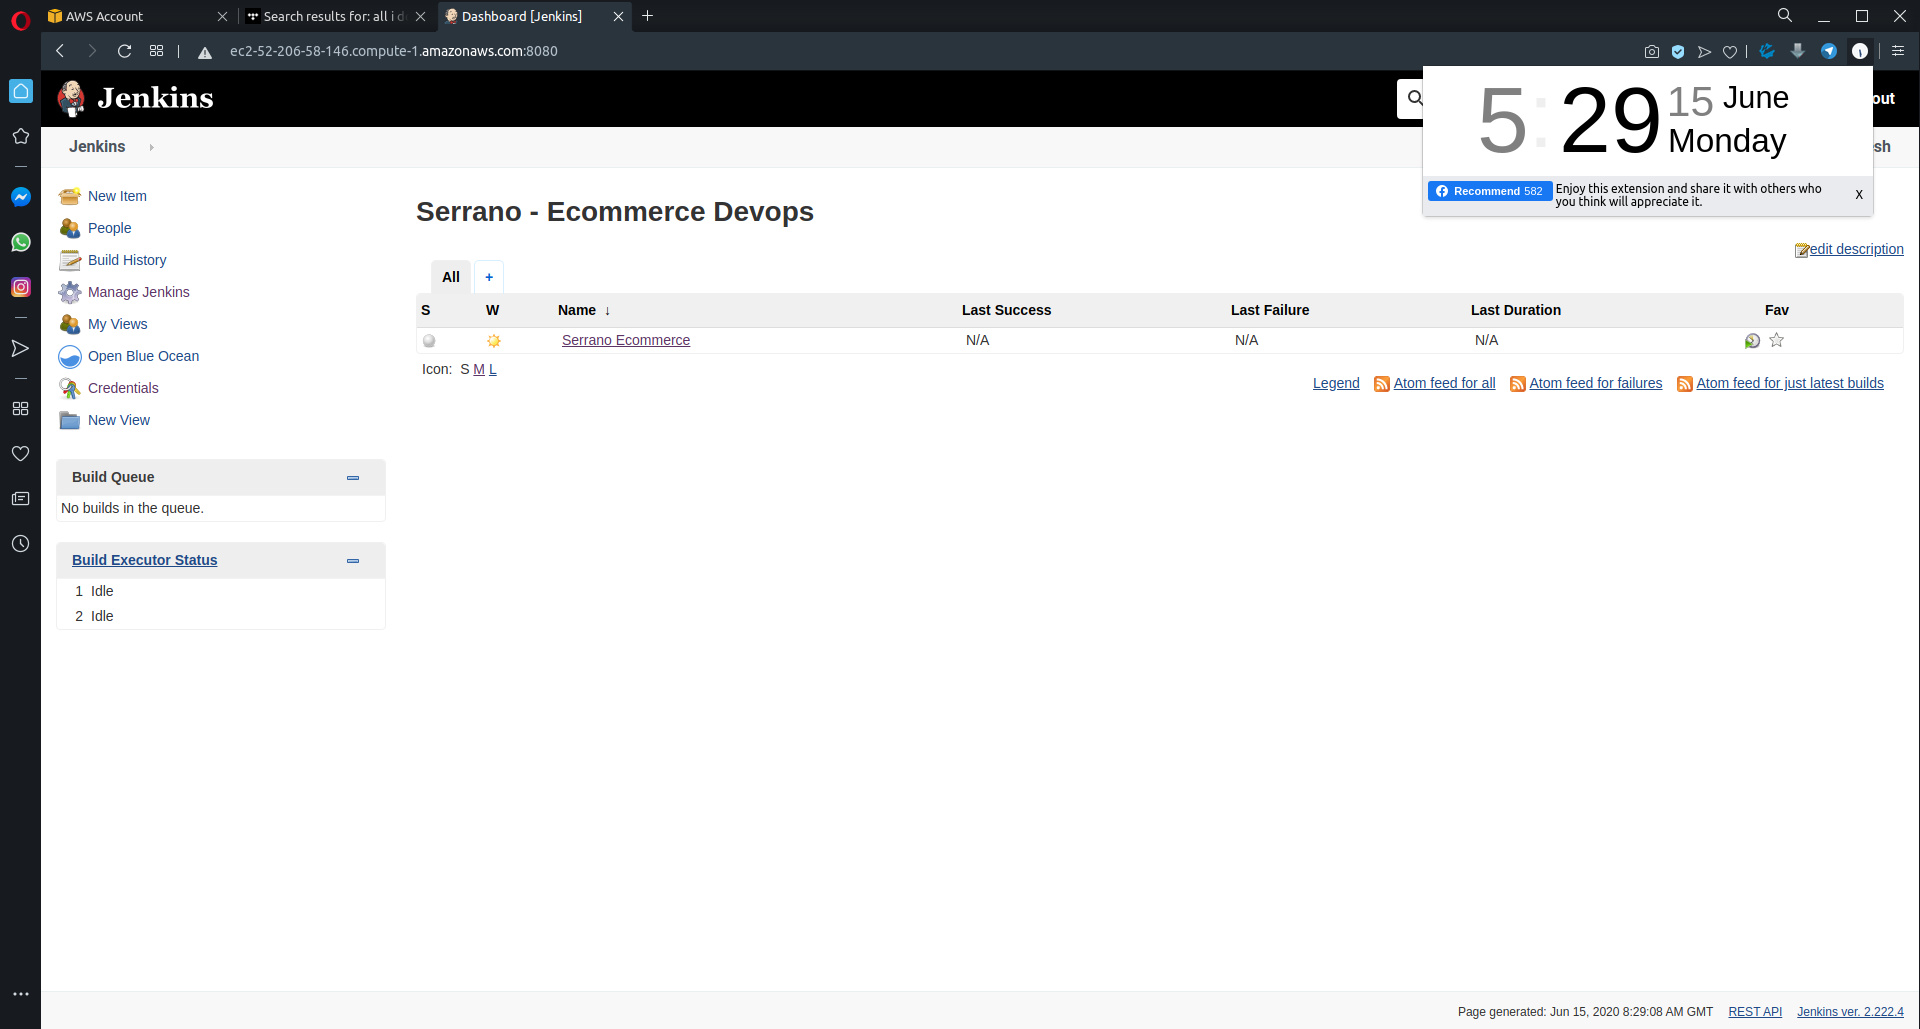Open Speed Dial from address bar
Viewport: 1920px width, 1029px height.
[x=156, y=51]
